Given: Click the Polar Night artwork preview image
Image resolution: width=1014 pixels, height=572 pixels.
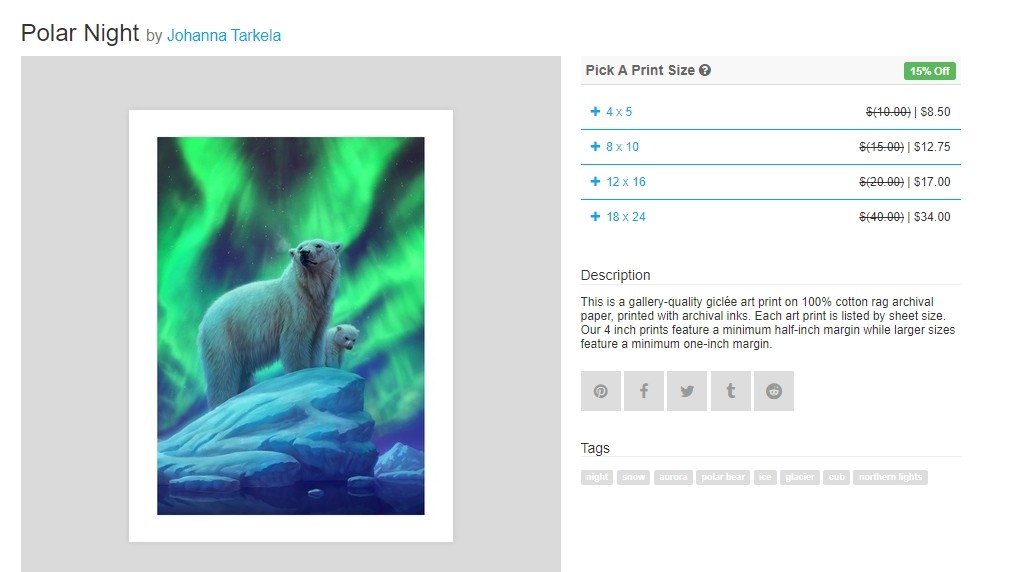Looking at the screenshot, I should point(291,326).
